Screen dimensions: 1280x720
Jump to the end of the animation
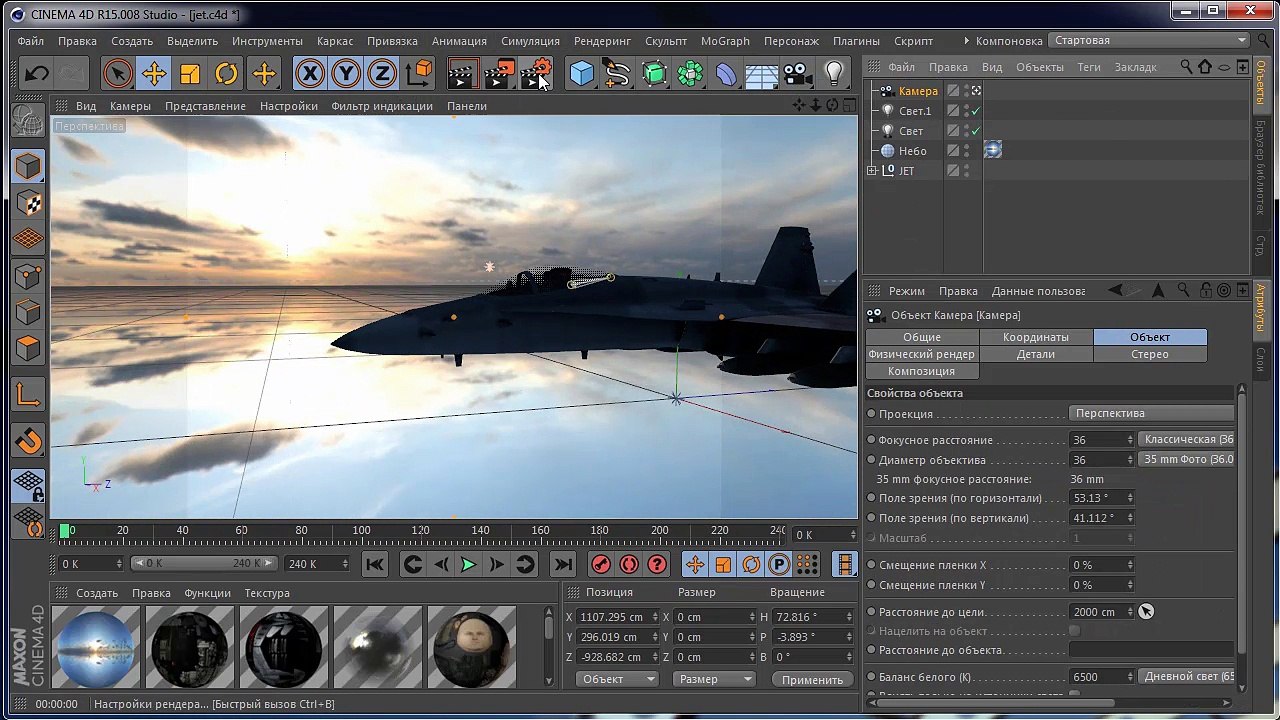pos(563,565)
